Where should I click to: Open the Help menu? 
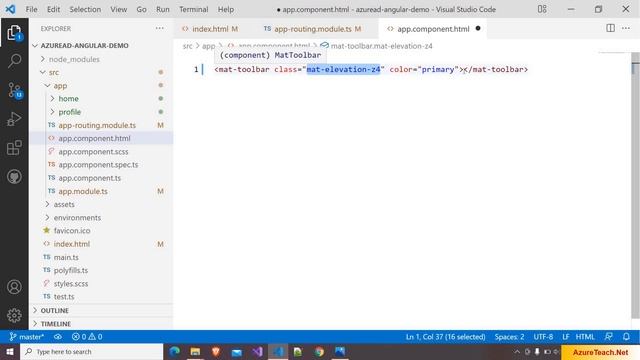coord(226,9)
